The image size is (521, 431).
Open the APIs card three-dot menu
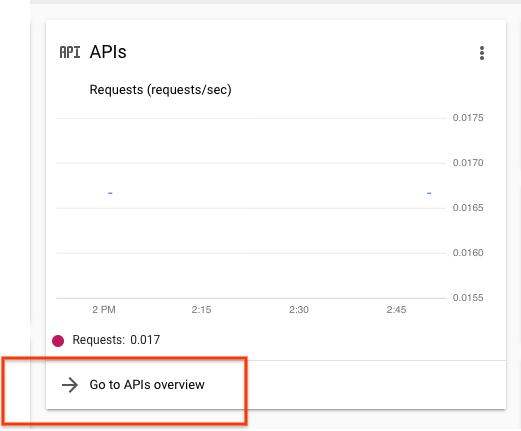point(482,53)
